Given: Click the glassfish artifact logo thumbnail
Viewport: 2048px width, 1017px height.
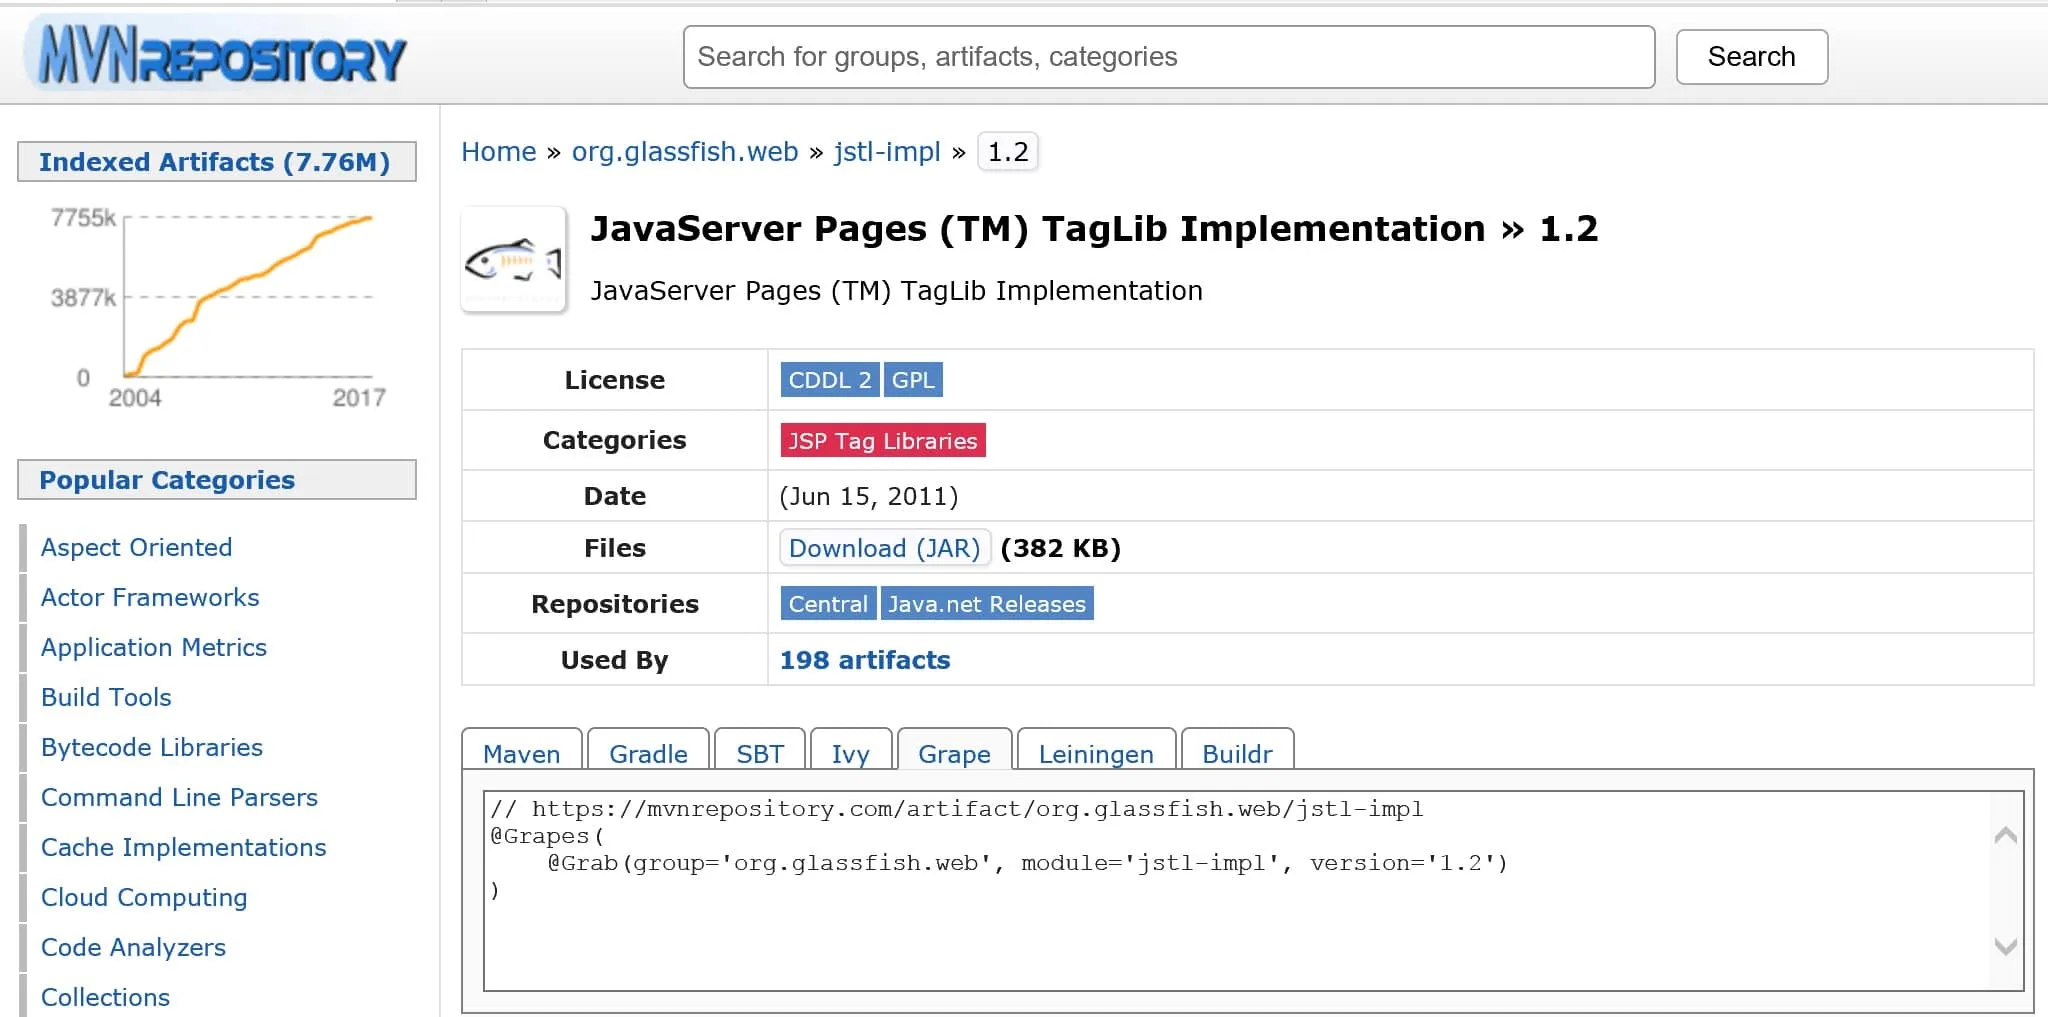Looking at the screenshot, I should (x=514, y=260).
